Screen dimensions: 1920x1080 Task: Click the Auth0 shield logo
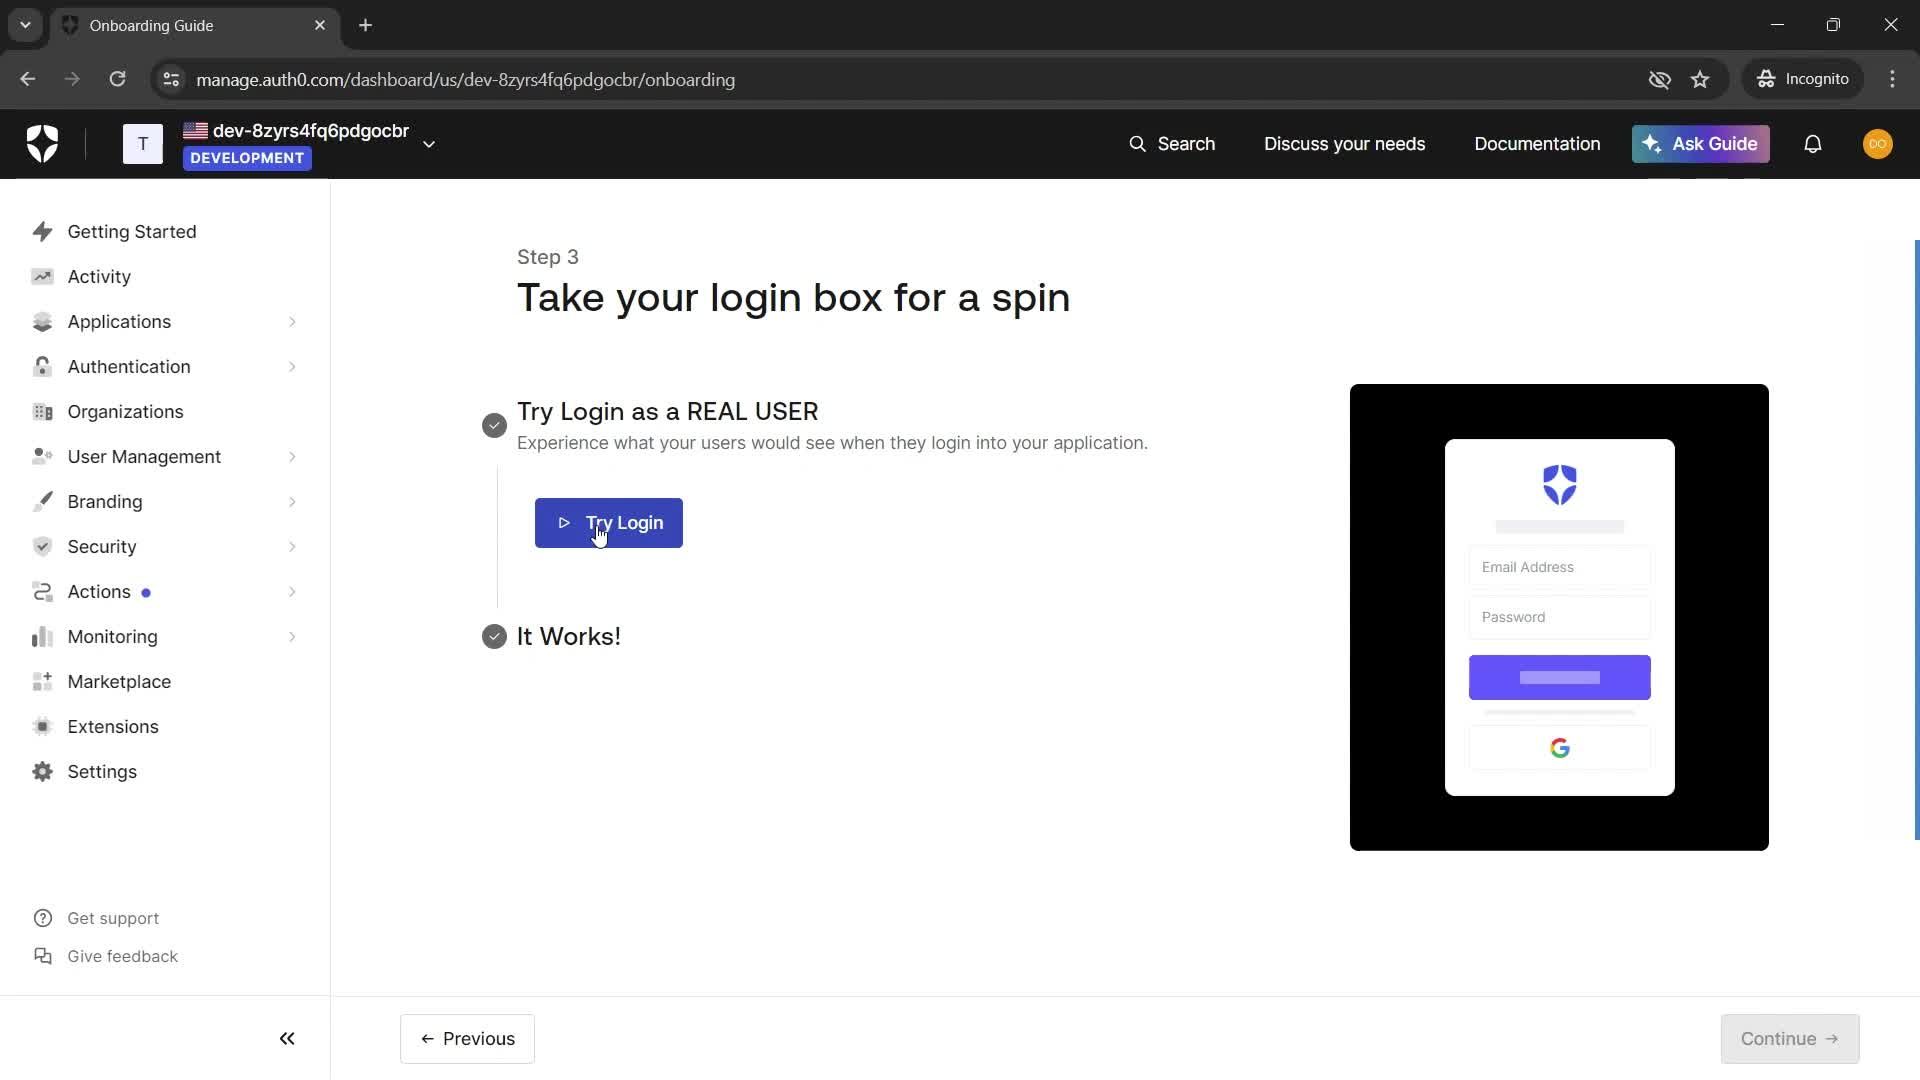click(x=42, y=144)
